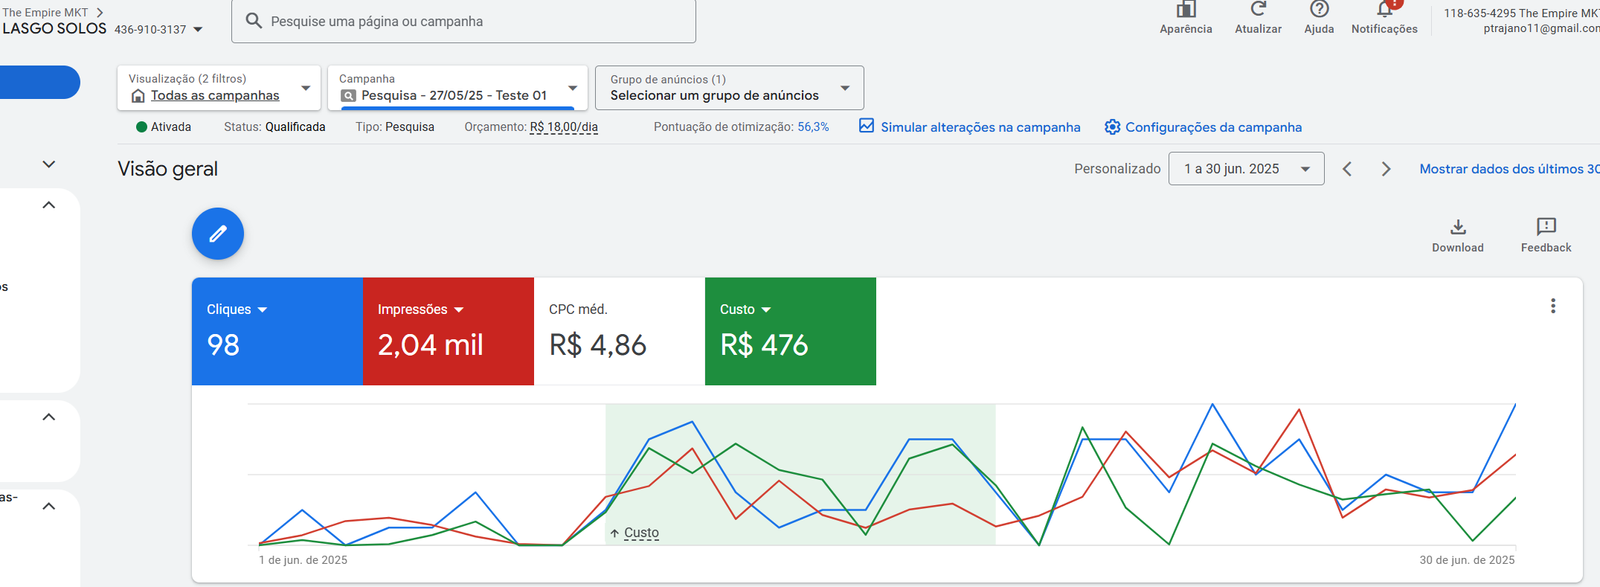Select the CPC méd. metric card

point(619,331)
